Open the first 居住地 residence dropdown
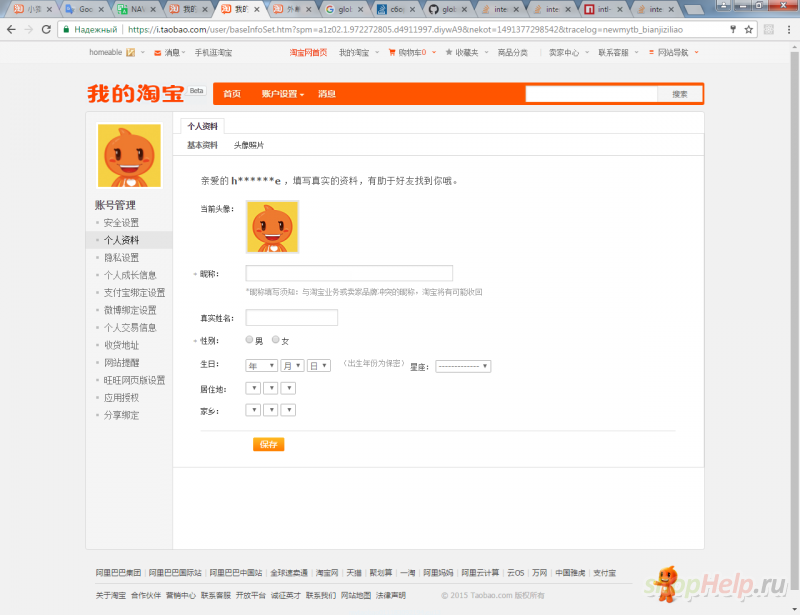 coord(253,388)
